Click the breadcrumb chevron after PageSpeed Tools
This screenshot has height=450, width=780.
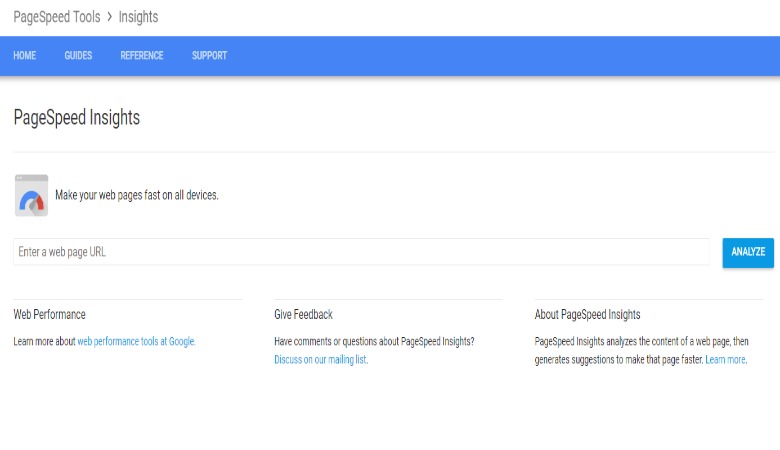click(x=109, y=17)
